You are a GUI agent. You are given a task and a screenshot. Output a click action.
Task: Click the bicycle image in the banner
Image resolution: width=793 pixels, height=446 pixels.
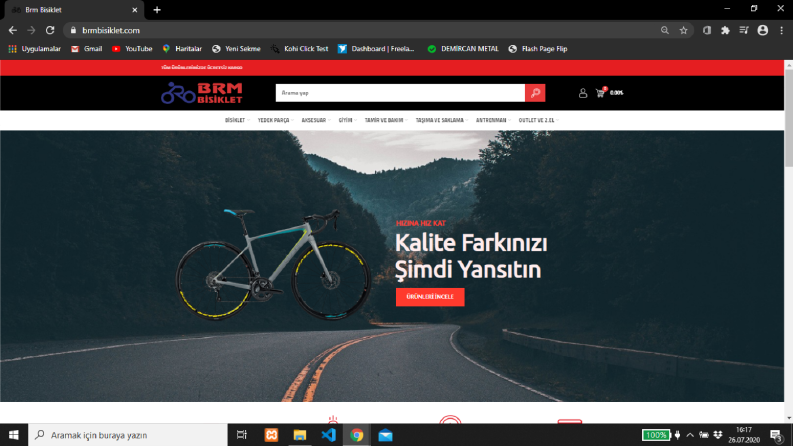pyautogui.click(x=273, y=264)
